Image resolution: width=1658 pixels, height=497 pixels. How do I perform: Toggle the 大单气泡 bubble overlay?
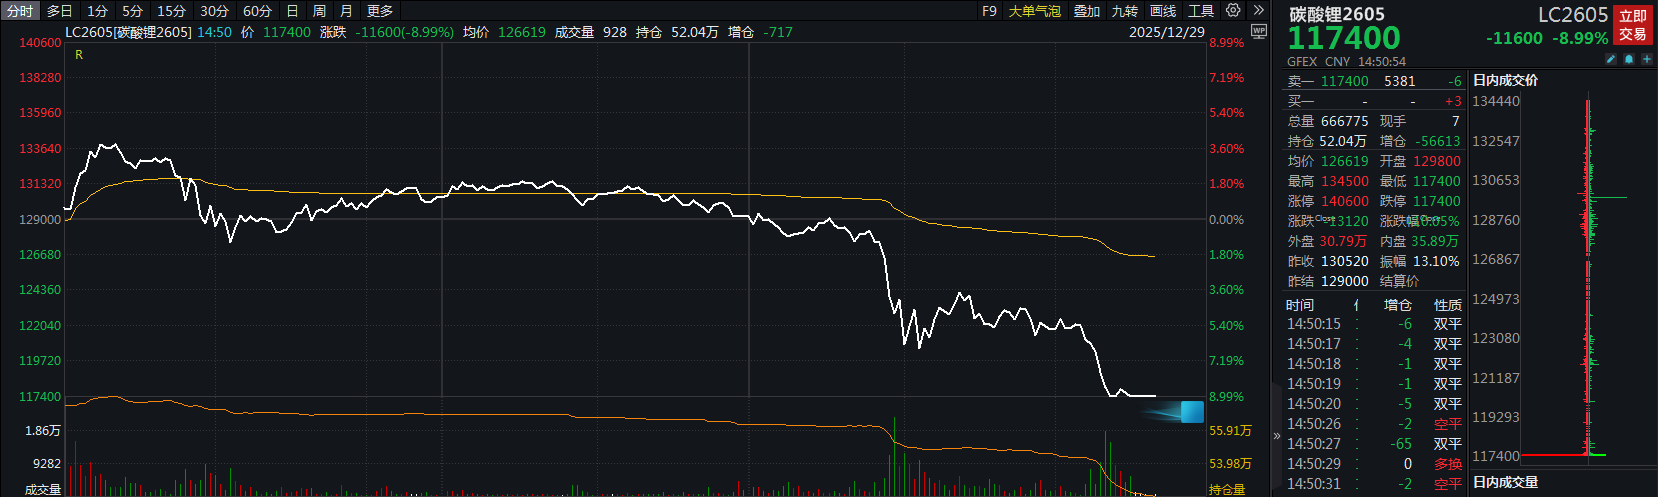(1034, 11)
